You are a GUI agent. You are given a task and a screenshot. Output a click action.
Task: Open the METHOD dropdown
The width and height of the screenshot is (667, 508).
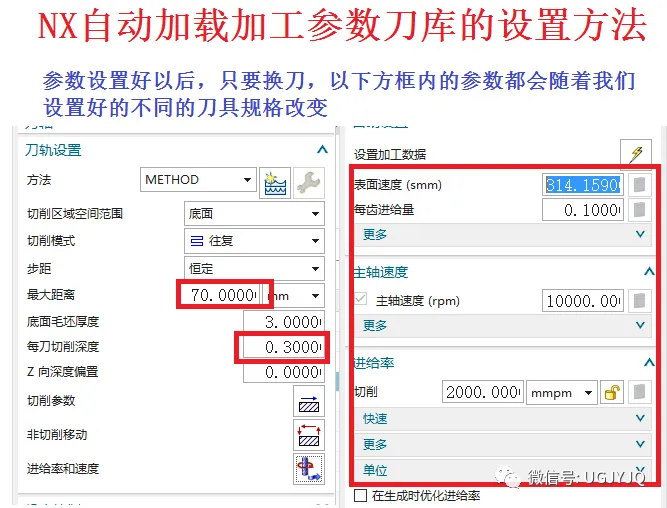click(x=198, y=180)
